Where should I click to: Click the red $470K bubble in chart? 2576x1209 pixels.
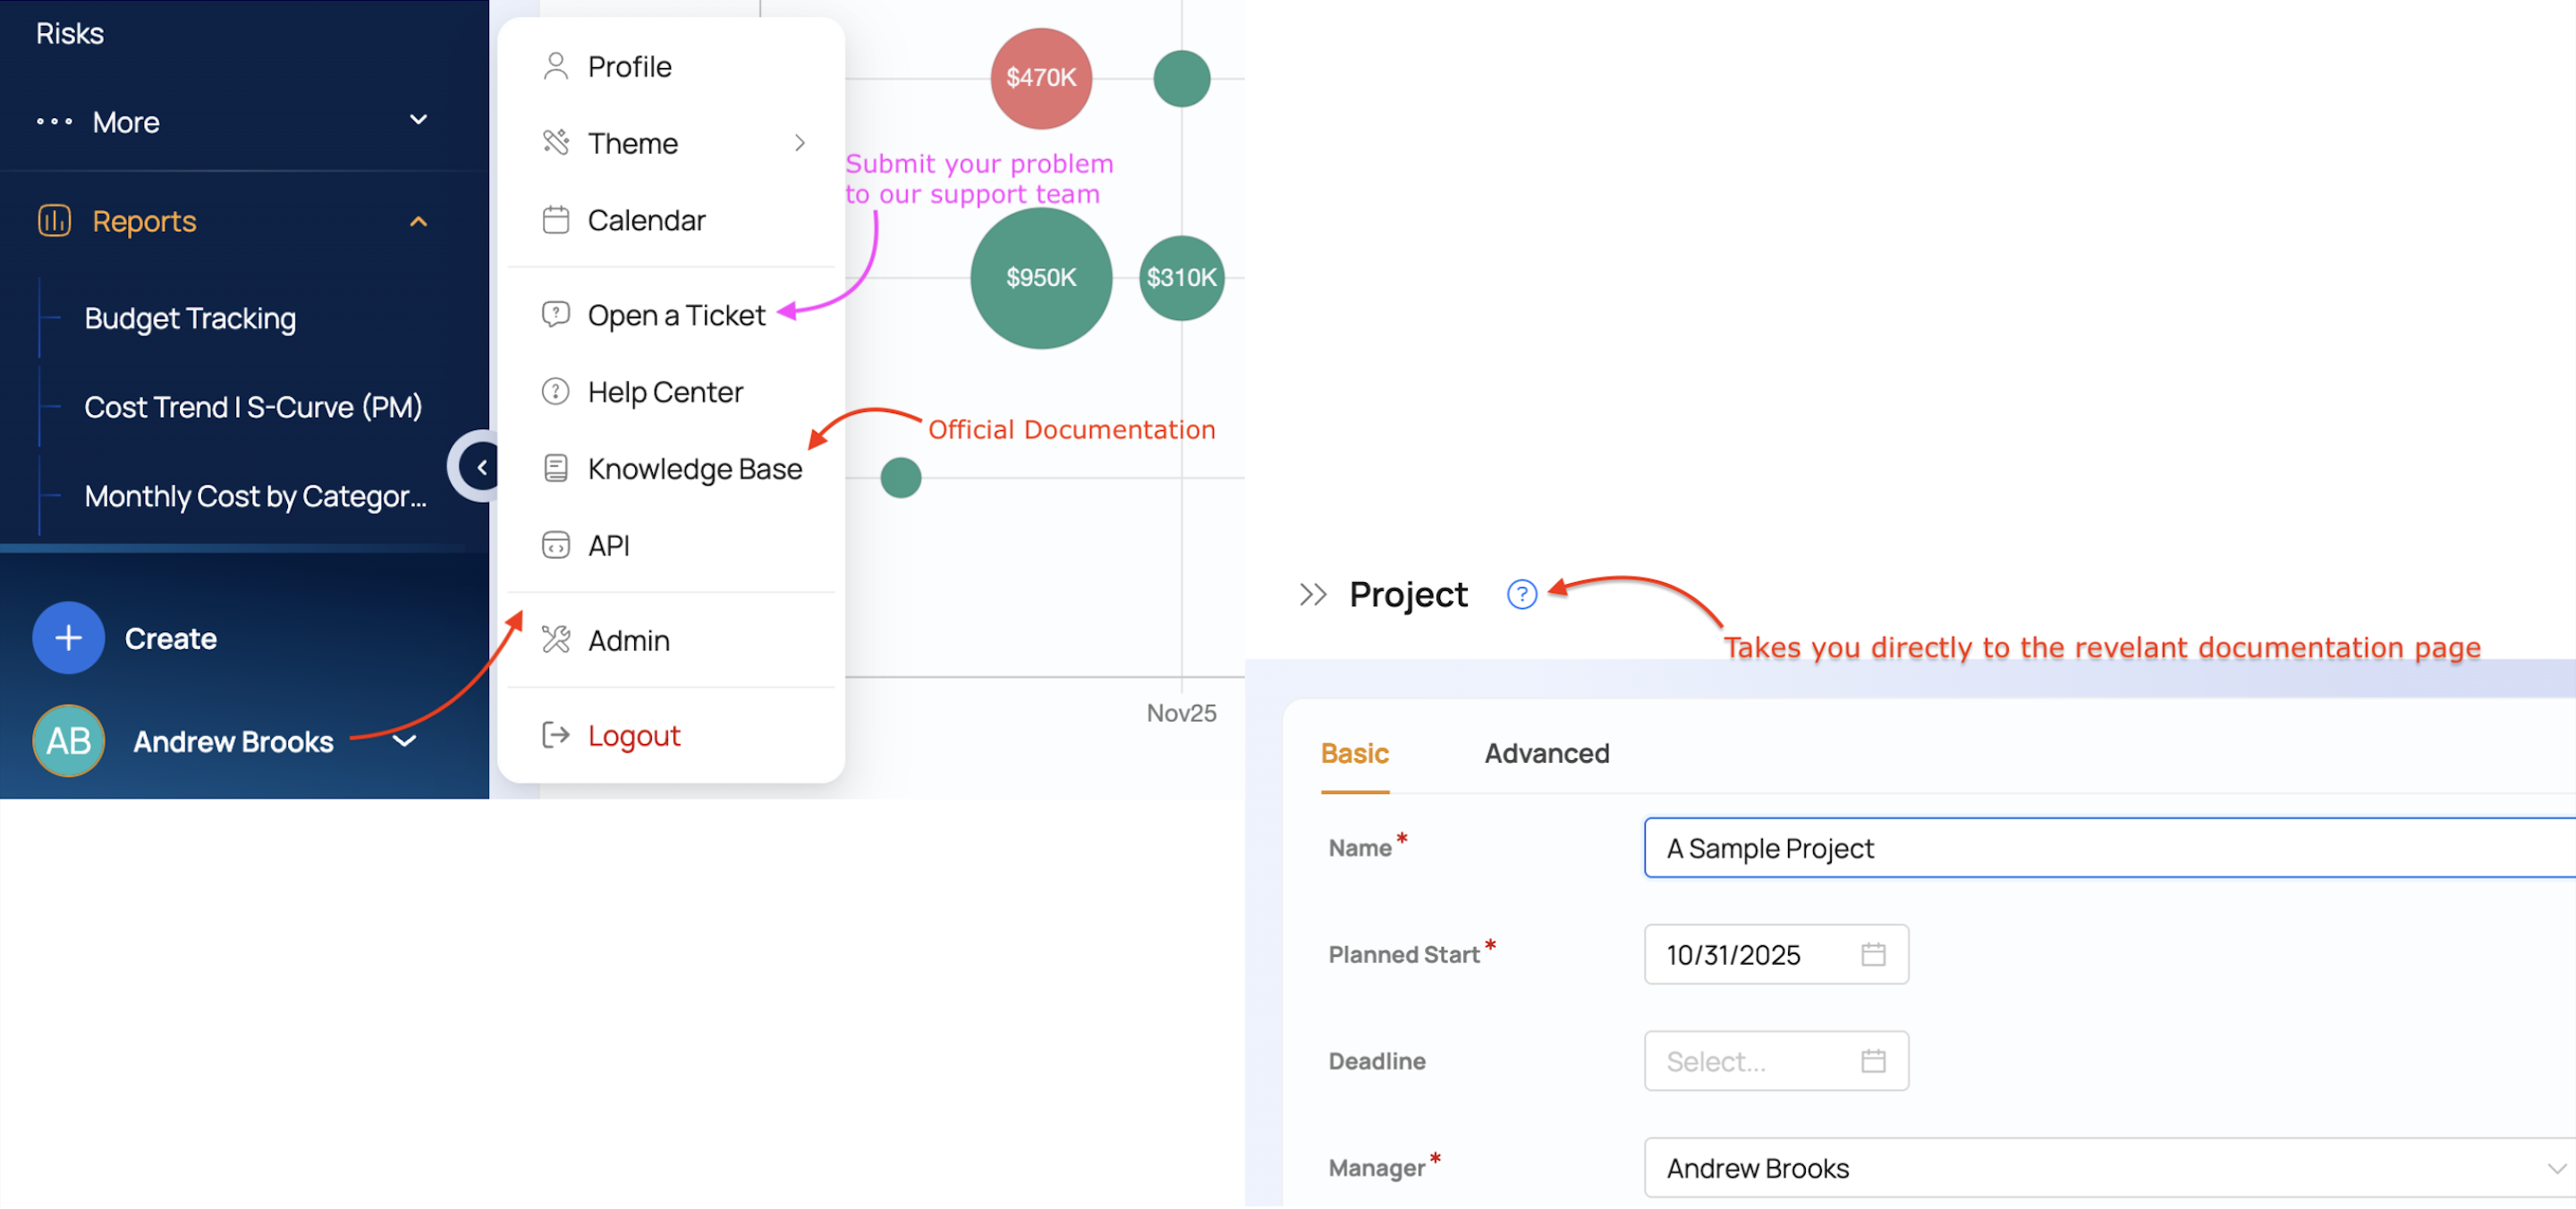click(1041, 78)
